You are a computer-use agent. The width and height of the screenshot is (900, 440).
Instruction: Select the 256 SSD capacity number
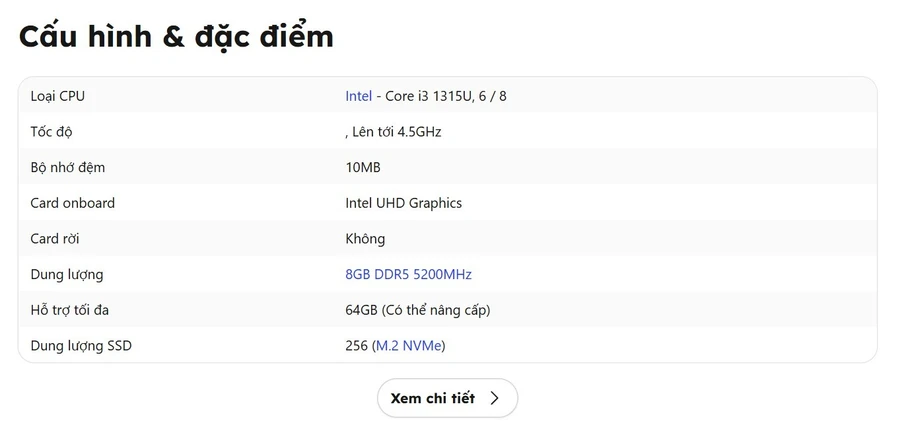click(x=356, y=345)
